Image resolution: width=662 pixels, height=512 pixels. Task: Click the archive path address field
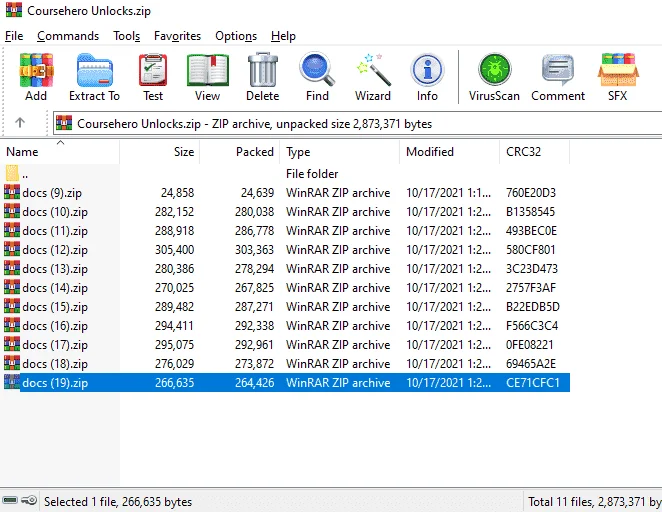click(x=357, y=123)
